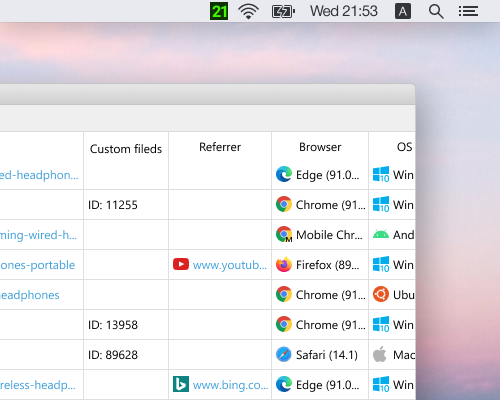Screen dimensions: 500x400
Task: Click the Edge icon in the Bing row
Action: (x=284, y=384)
